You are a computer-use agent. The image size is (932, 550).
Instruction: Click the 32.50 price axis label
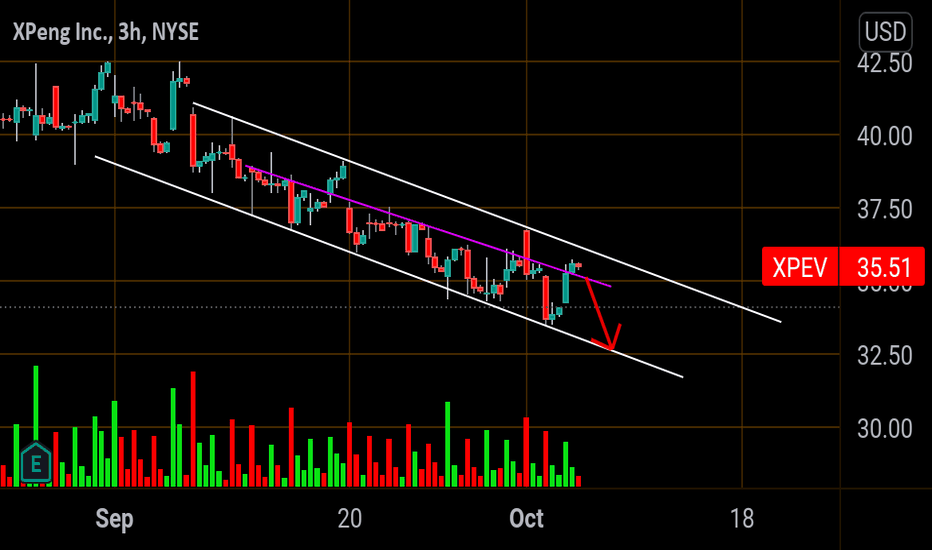click(x=884, y=356)
